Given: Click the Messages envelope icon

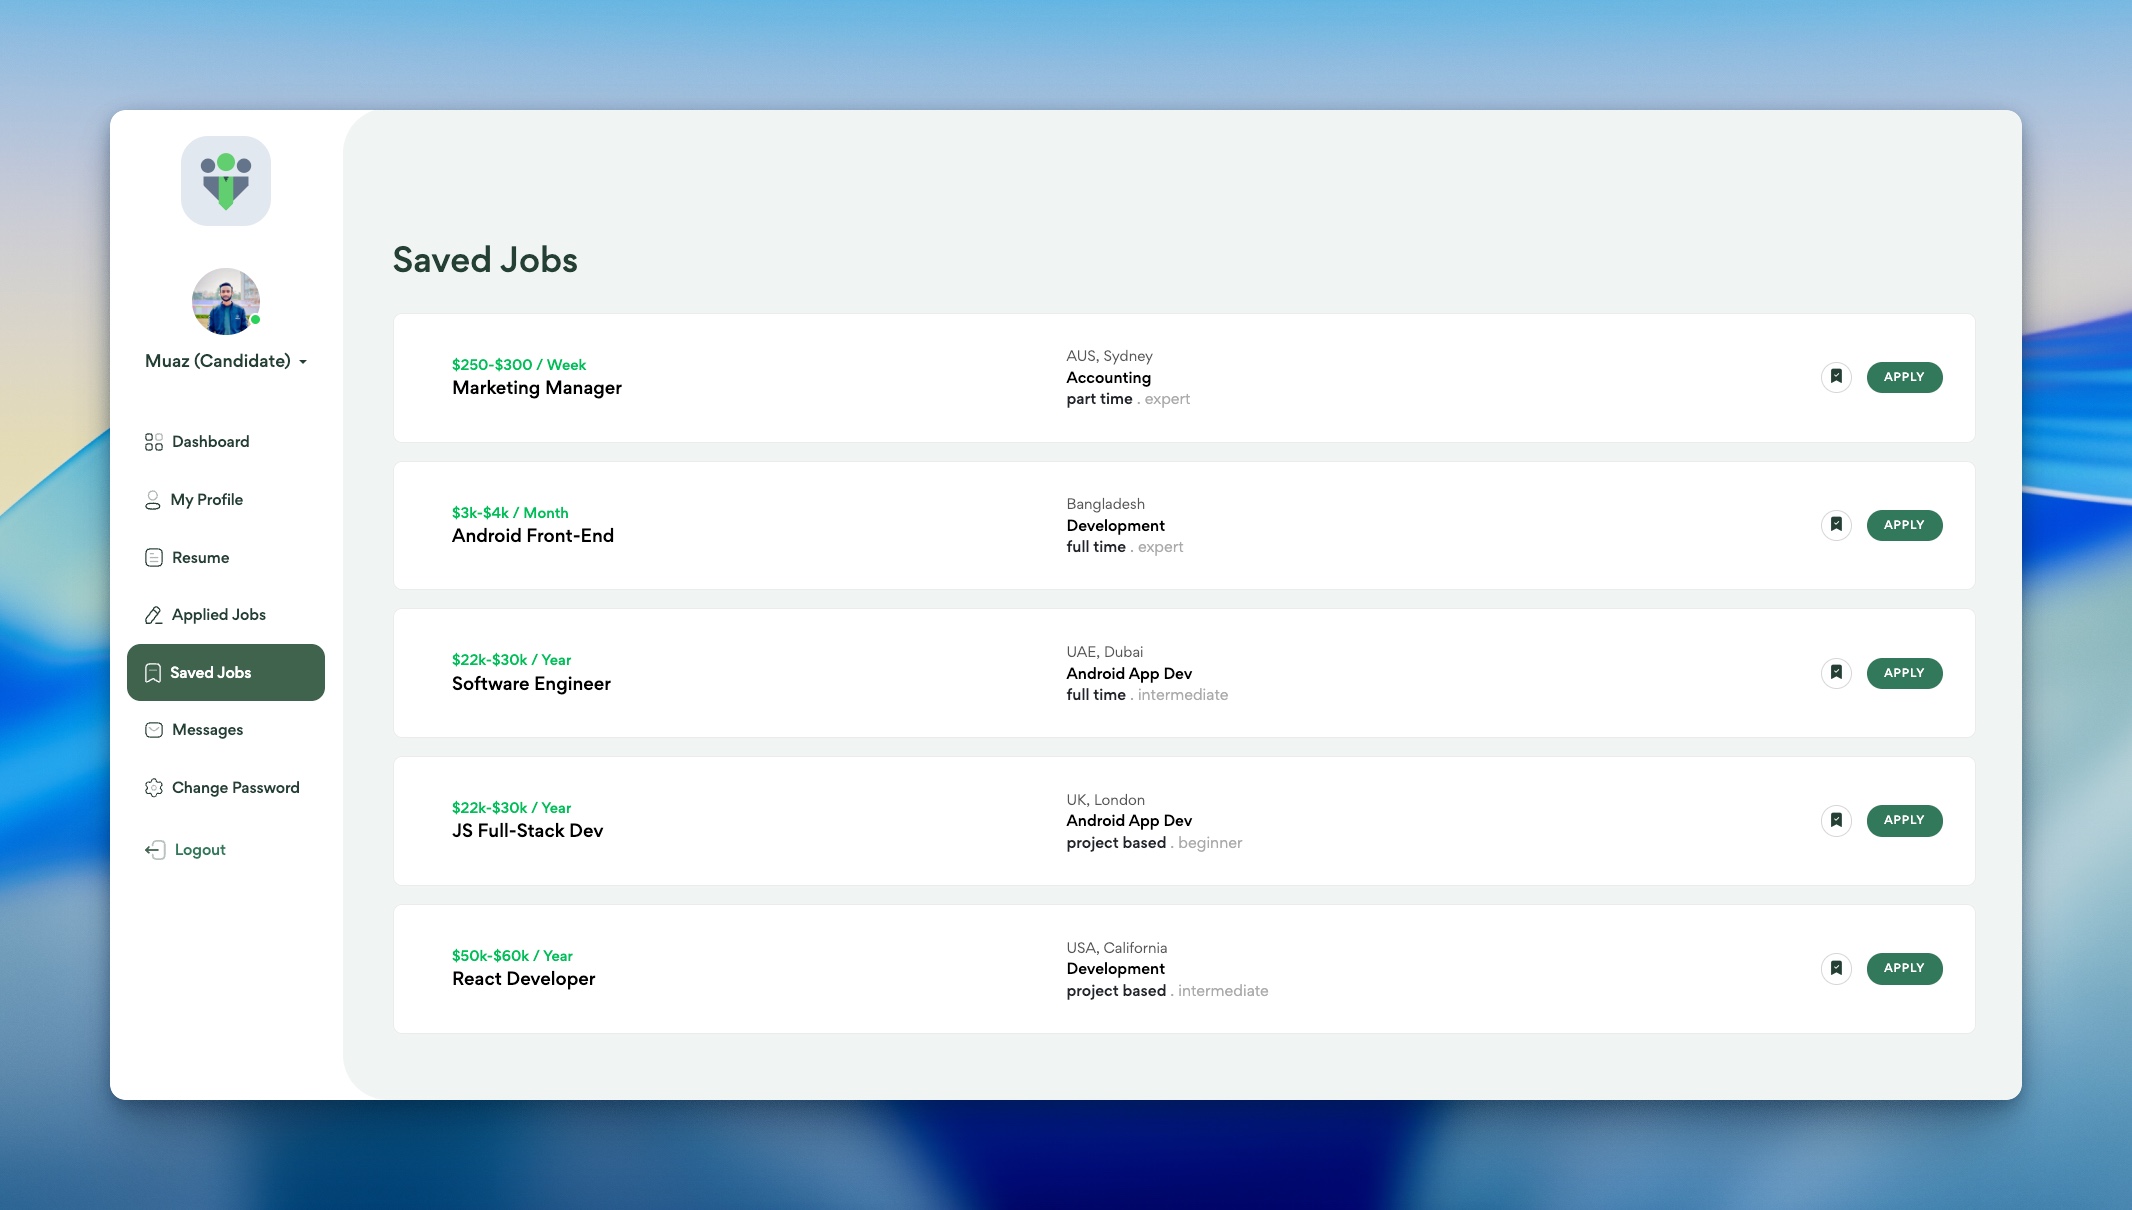Looking at the screenshot, I should coord(154,730).
